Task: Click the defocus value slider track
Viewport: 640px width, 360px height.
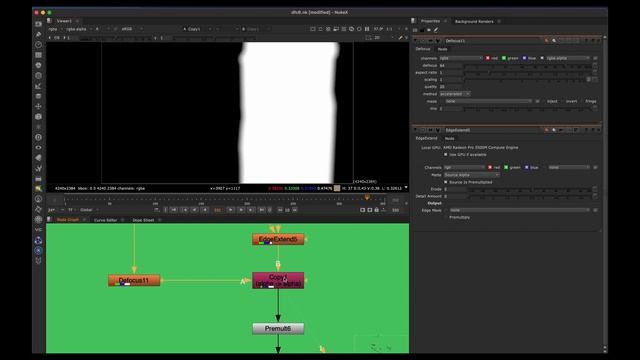Action: point(528,65)
